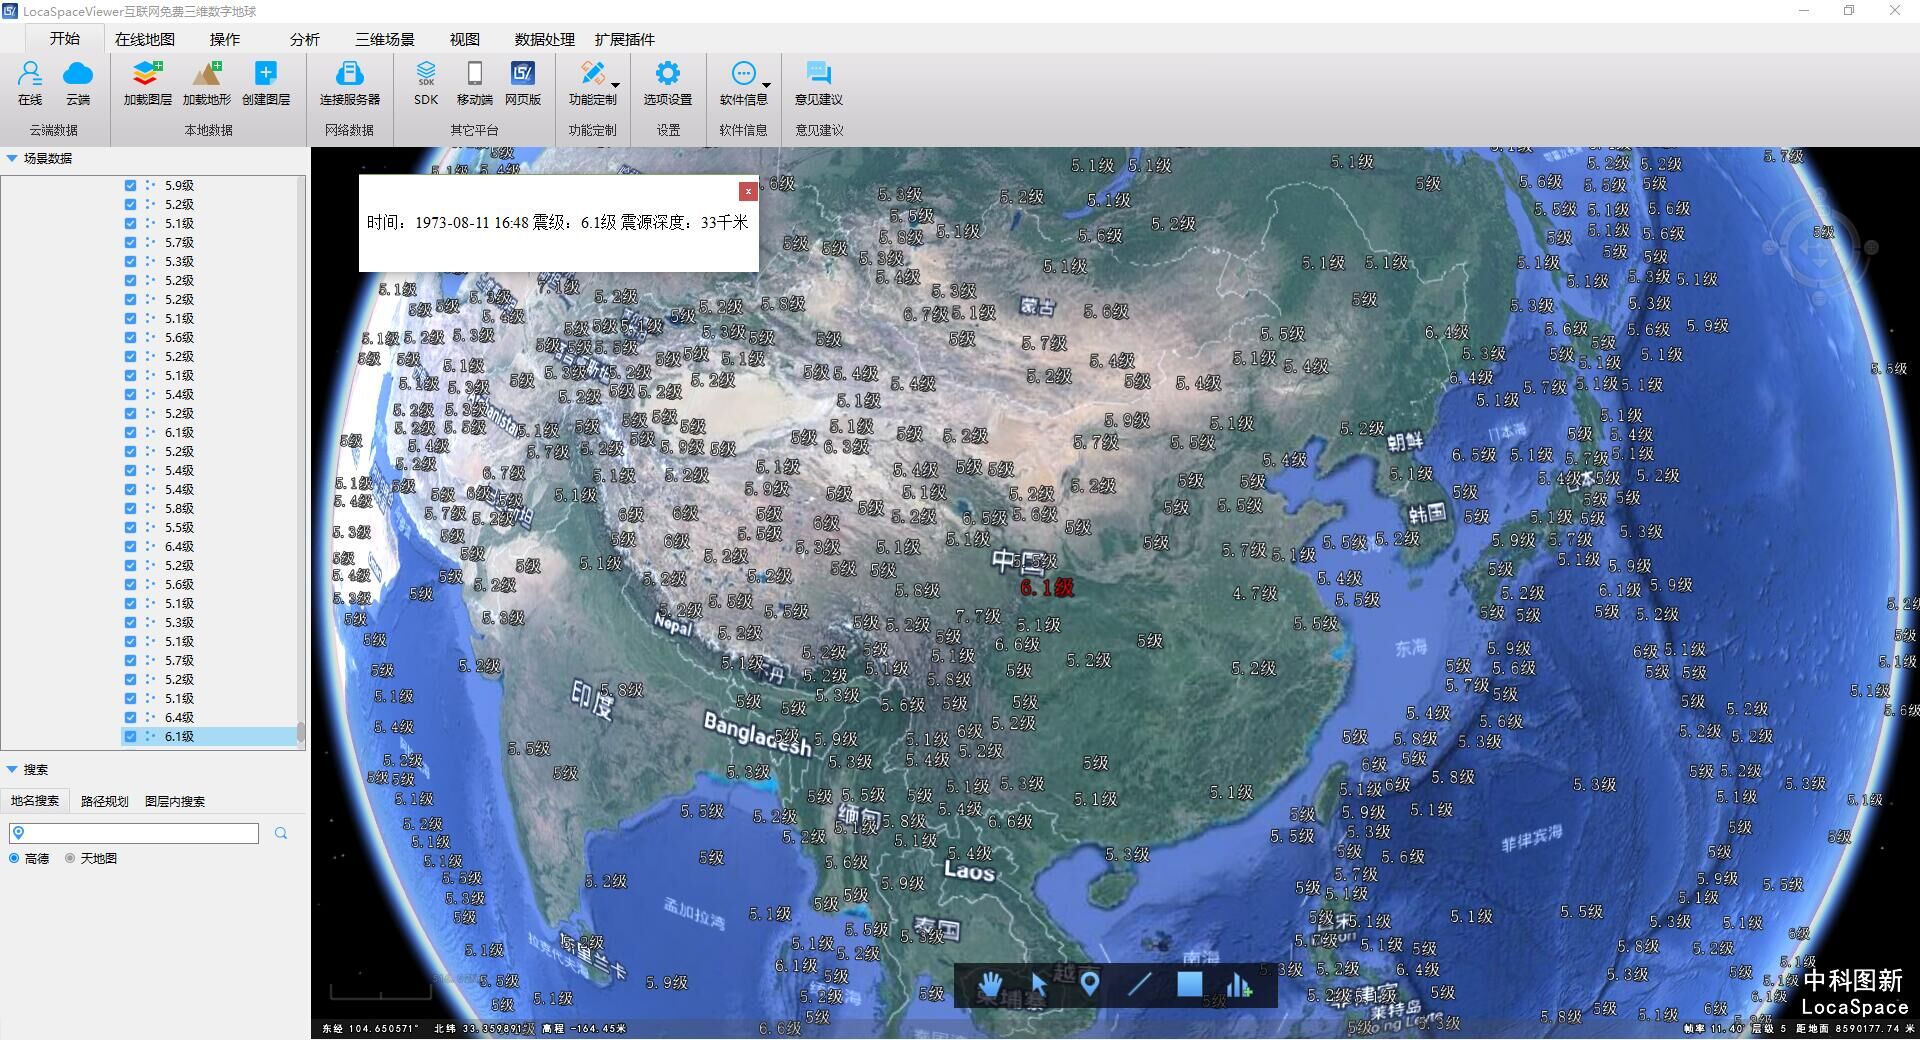Click the navigation compass control on map
1920x1040 pixels.
[1819, 247]
